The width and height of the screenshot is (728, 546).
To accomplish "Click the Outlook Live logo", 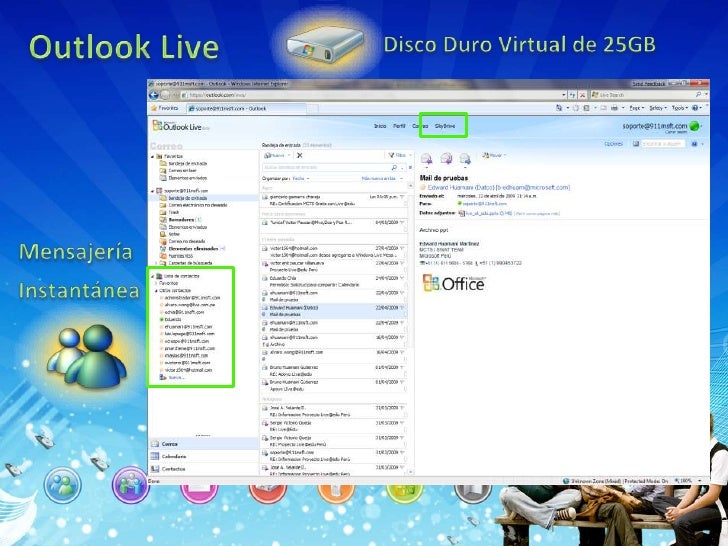I will click(180, 126).
